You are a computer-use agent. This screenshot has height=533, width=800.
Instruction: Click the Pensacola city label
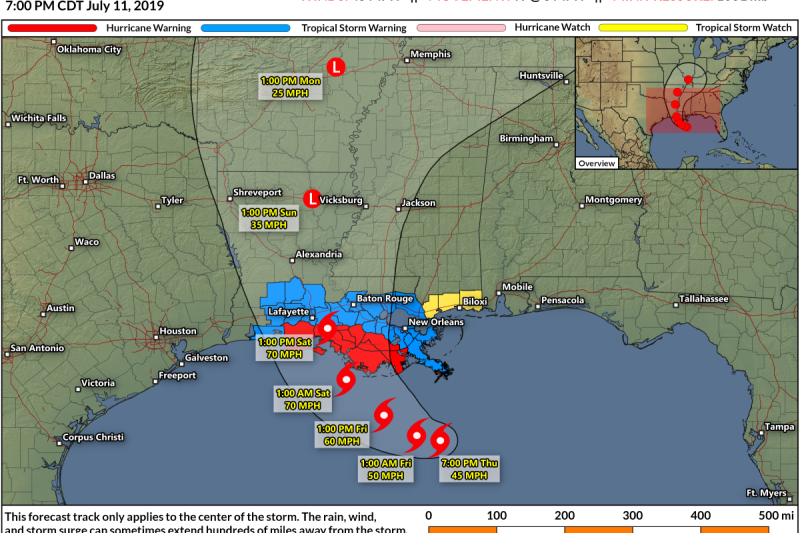coord(562,300)
